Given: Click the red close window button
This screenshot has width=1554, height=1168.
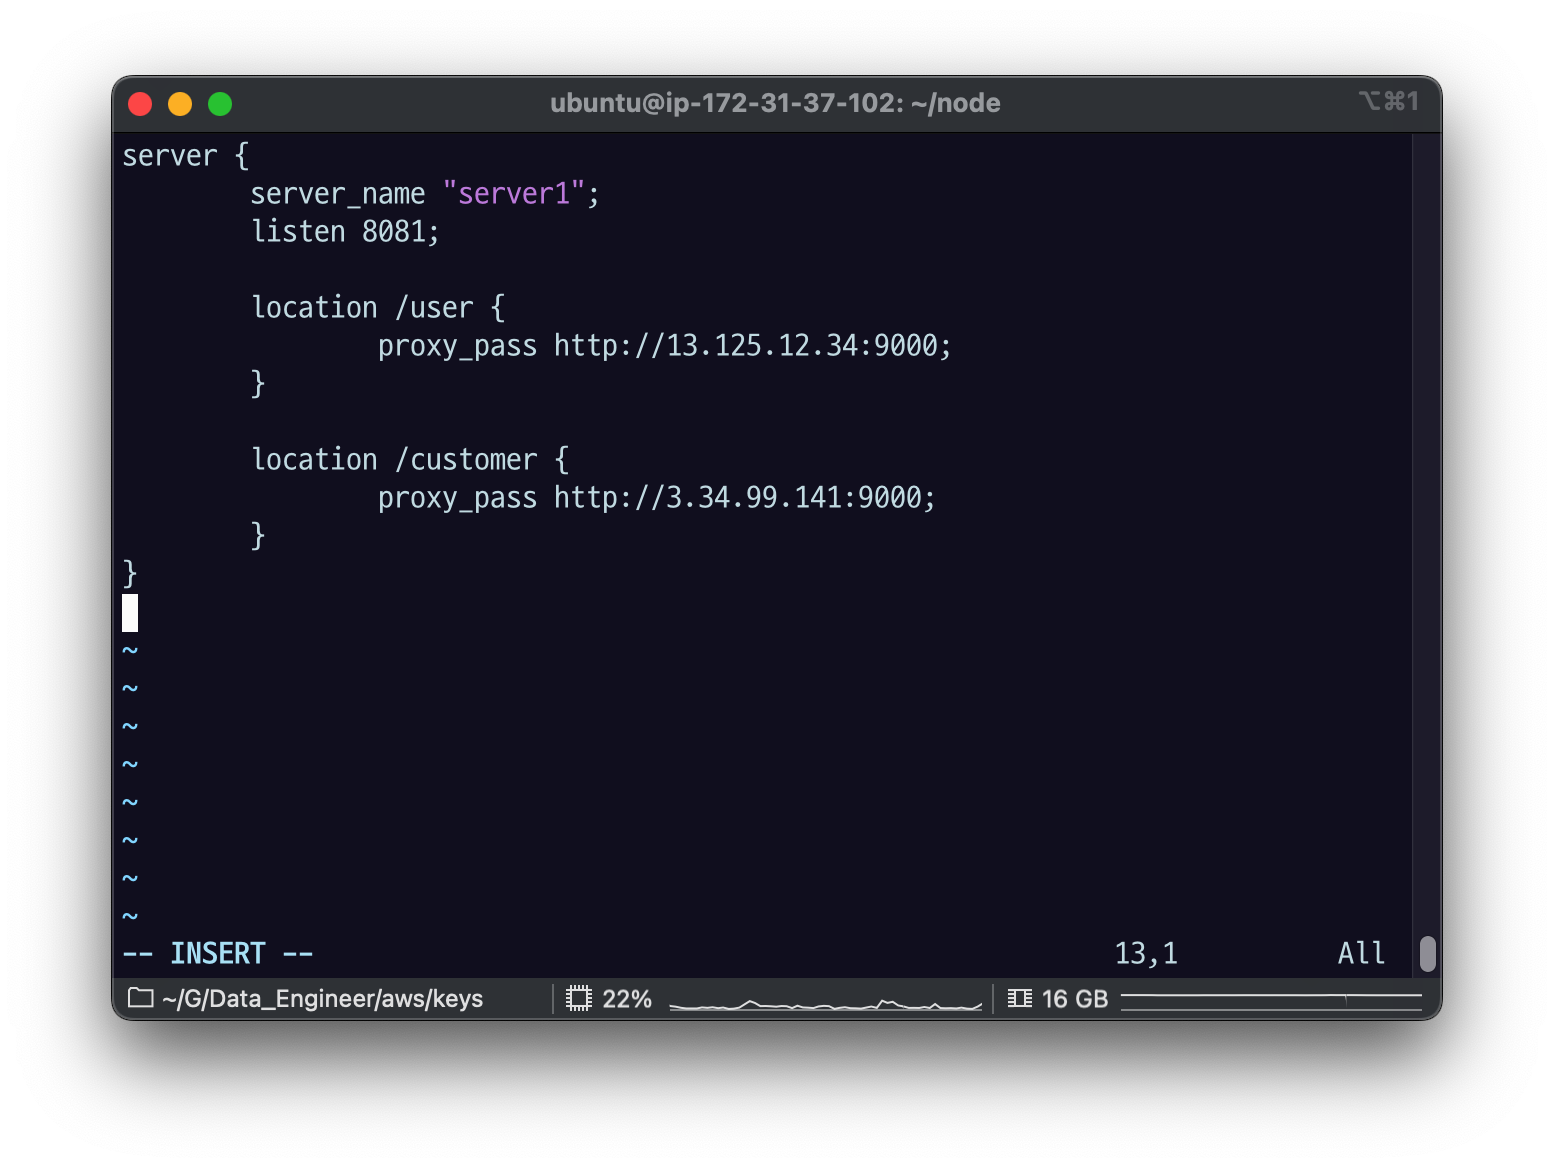Looking at the screenshot, I should [x=140, y=104].
